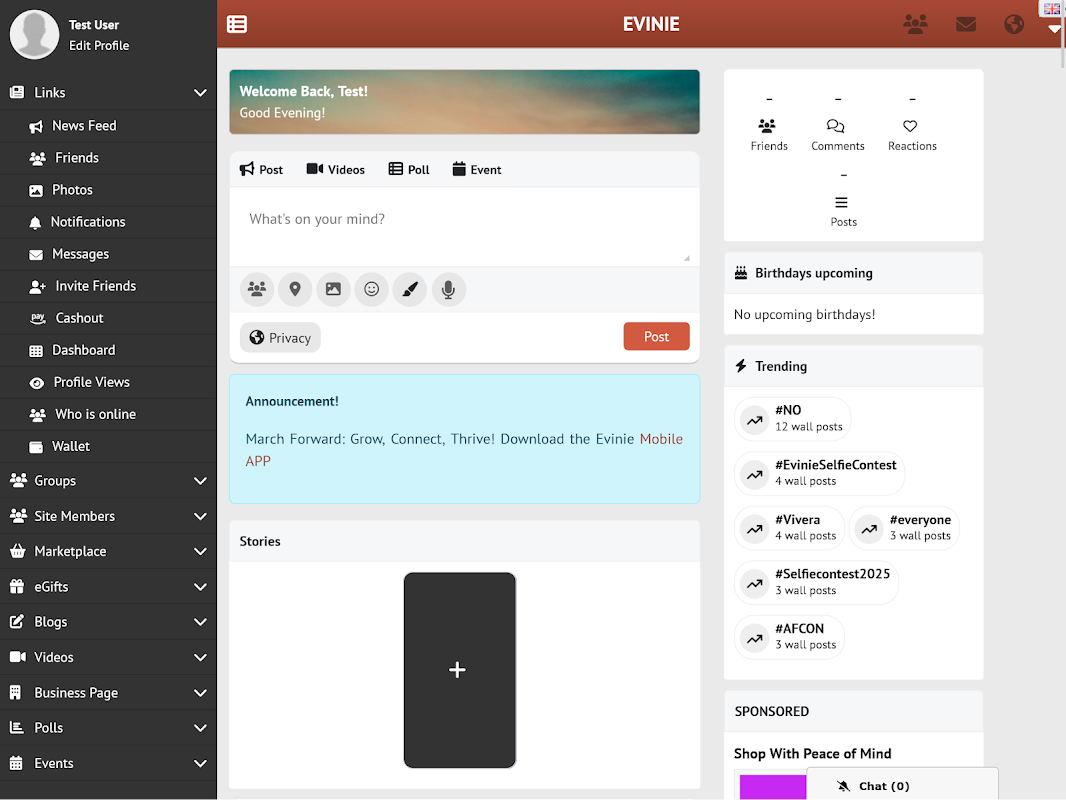The width and height of the screenshot is (1066, 800).
Task: Open Photos in the sidebar
Action: (109, 190)
